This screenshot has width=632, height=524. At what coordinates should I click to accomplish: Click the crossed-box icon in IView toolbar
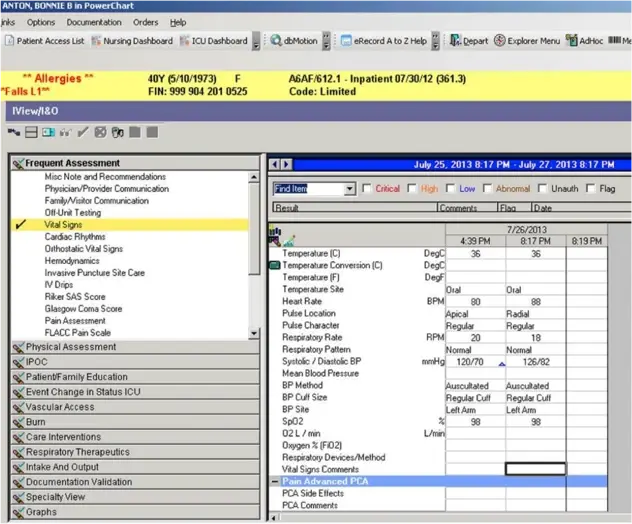[100, 132]
